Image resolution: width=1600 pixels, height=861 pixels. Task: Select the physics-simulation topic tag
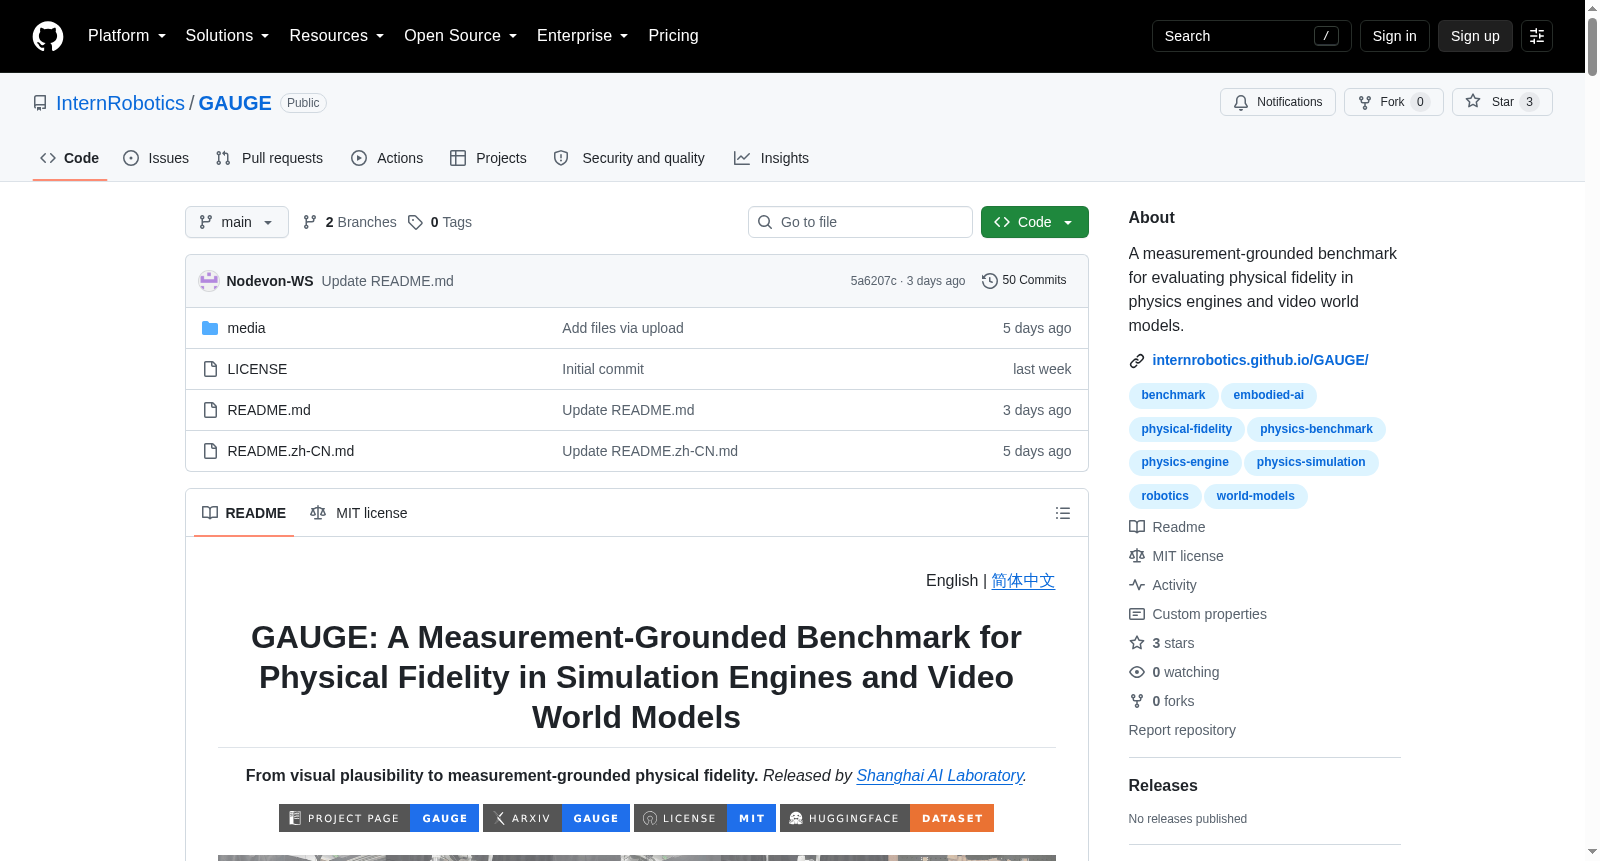tap(1311, 462)
